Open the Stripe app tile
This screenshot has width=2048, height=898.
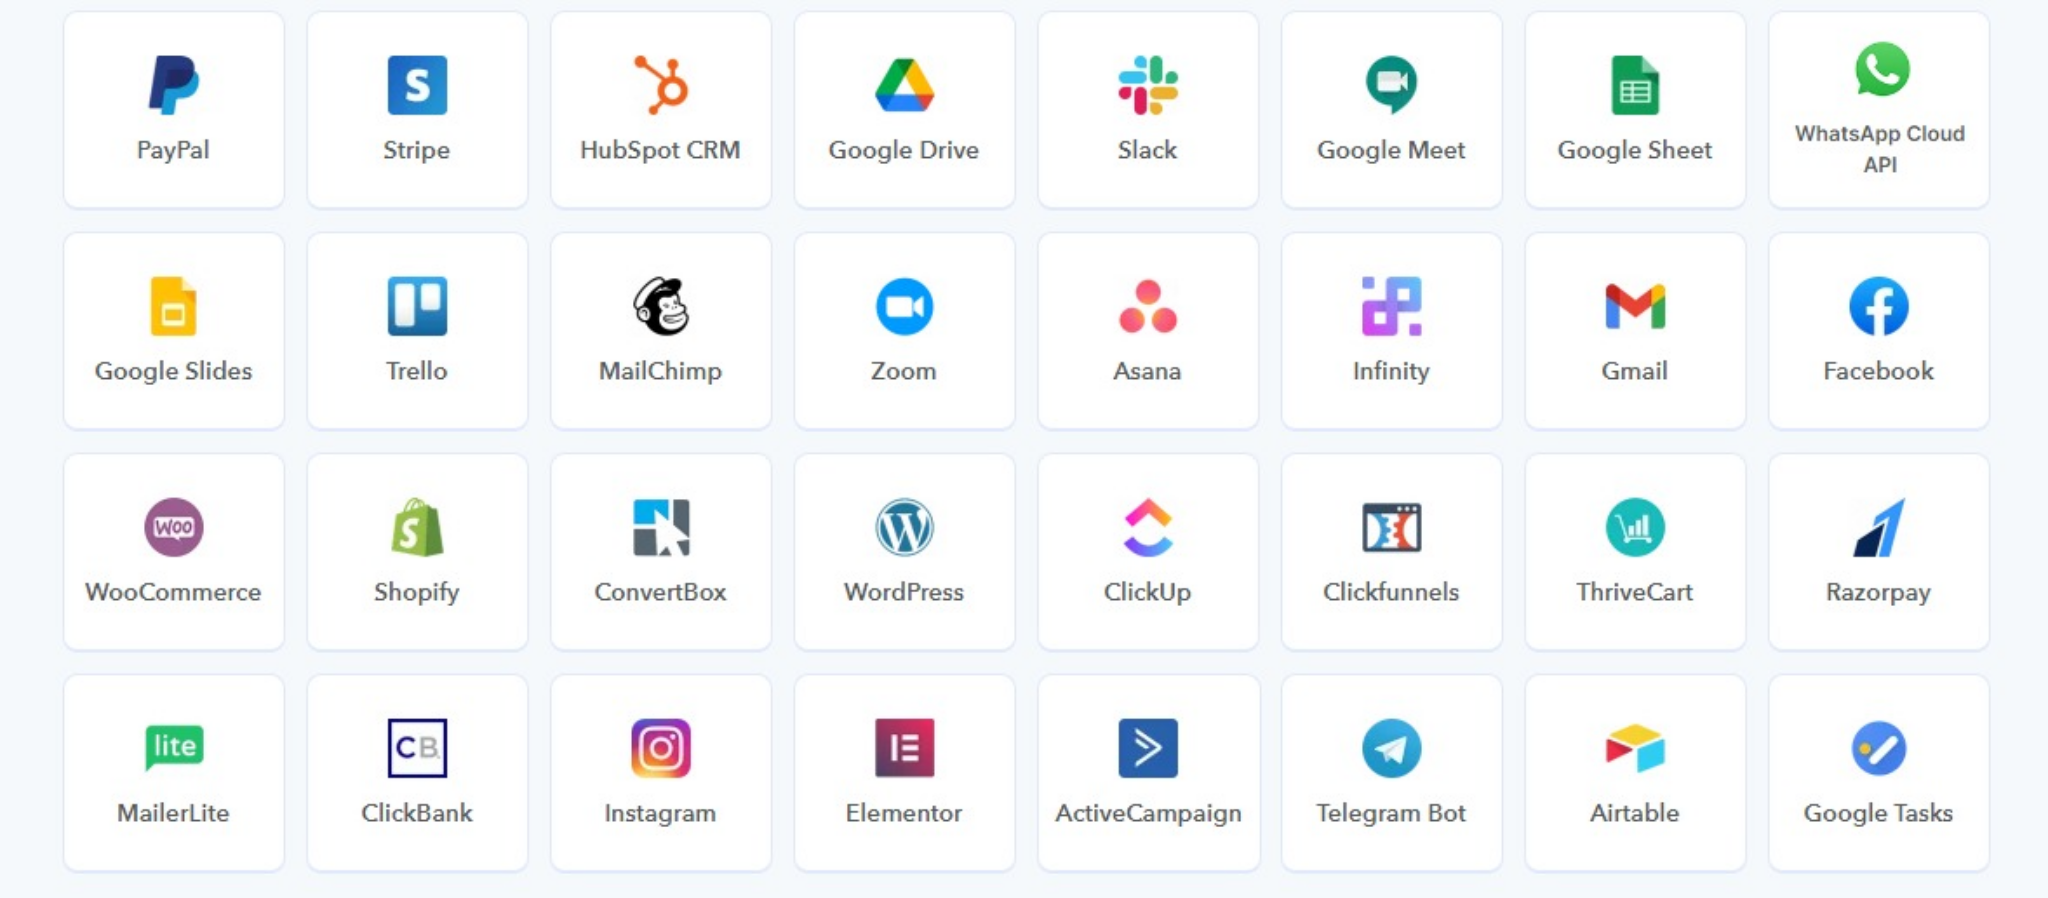pos(417,110)
